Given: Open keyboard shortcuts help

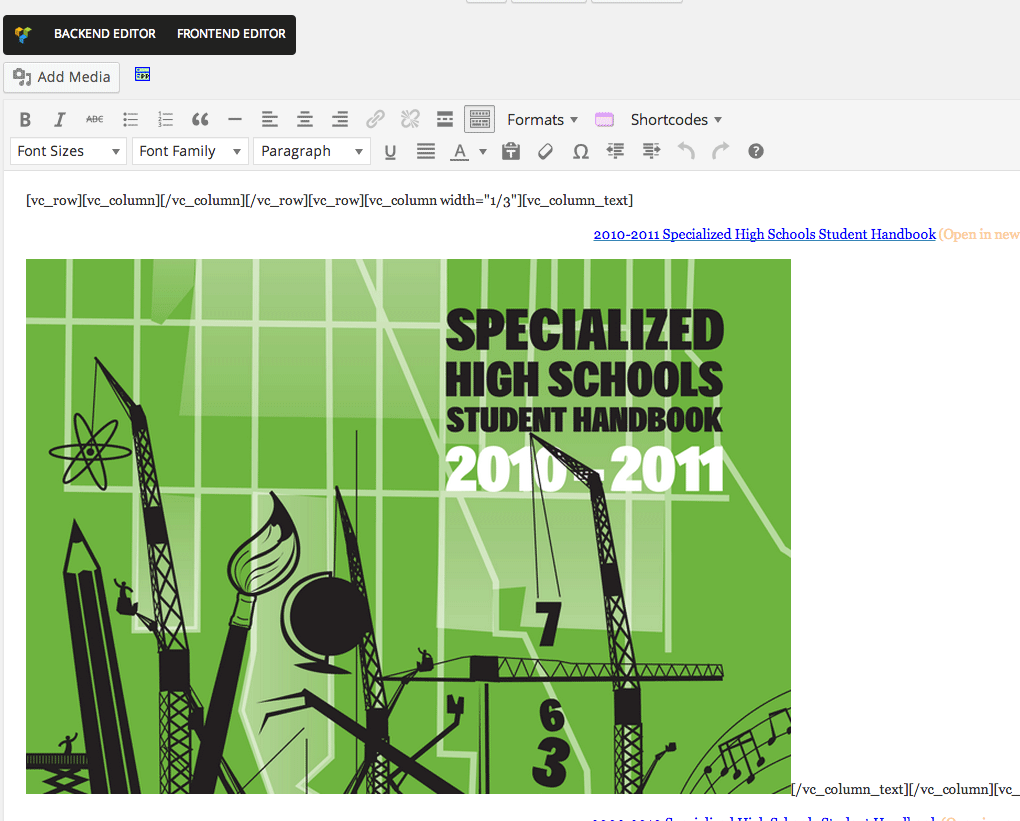Looking at the screenshot, I should coord(755,152).
